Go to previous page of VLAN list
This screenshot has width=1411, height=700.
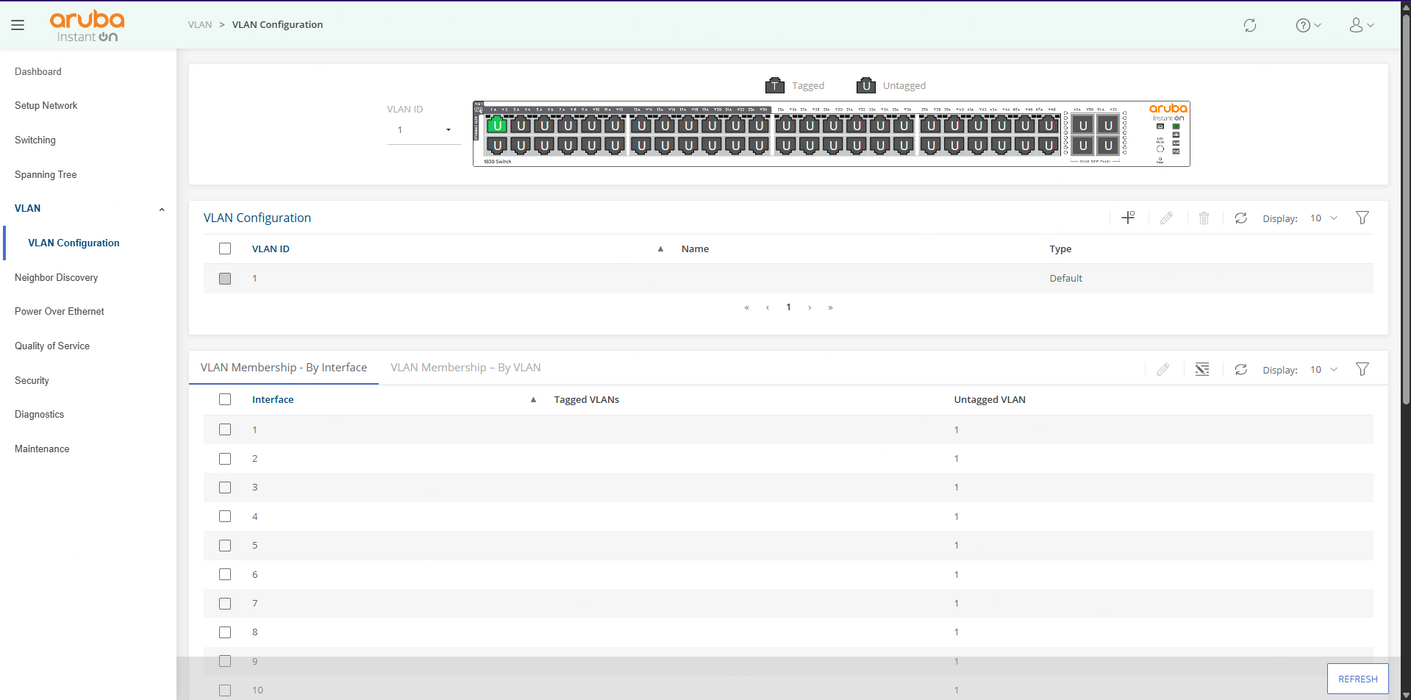[x=767, y=307]
